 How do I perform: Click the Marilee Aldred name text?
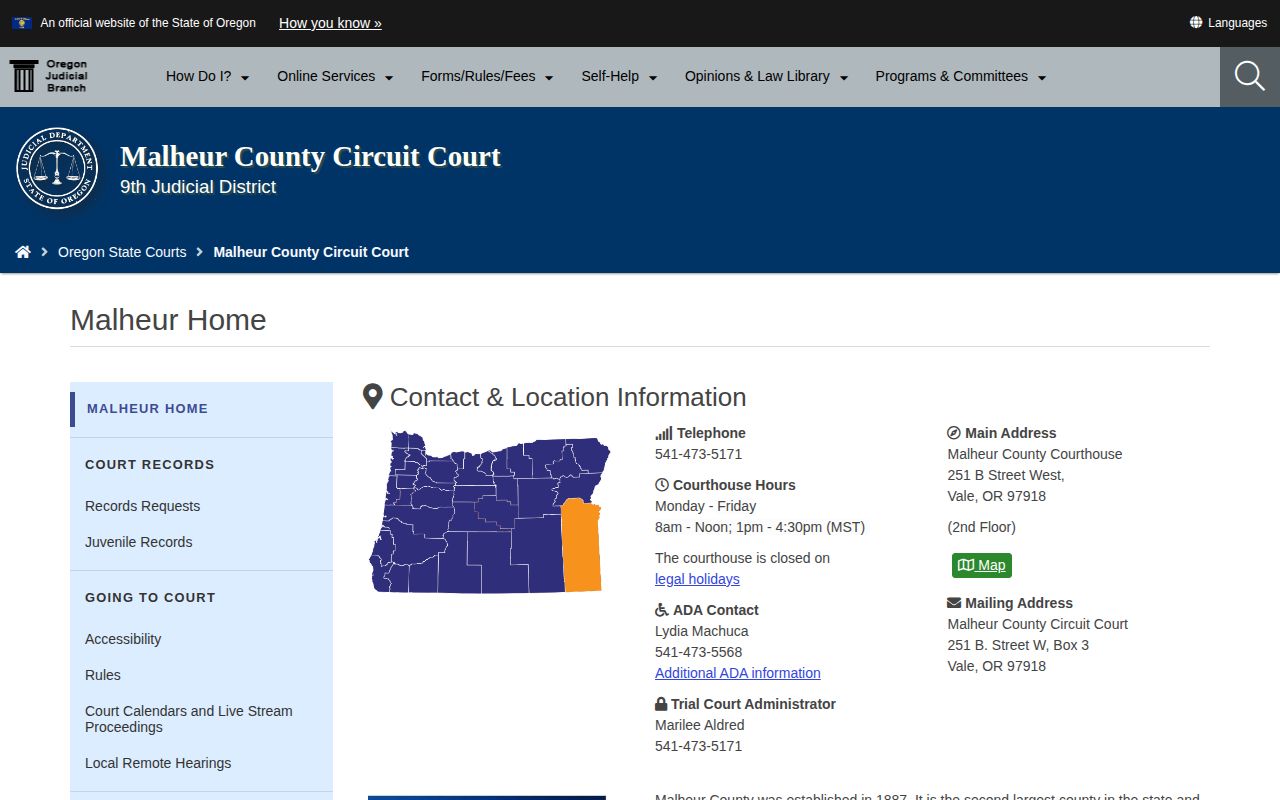click(x=700, y=725)
